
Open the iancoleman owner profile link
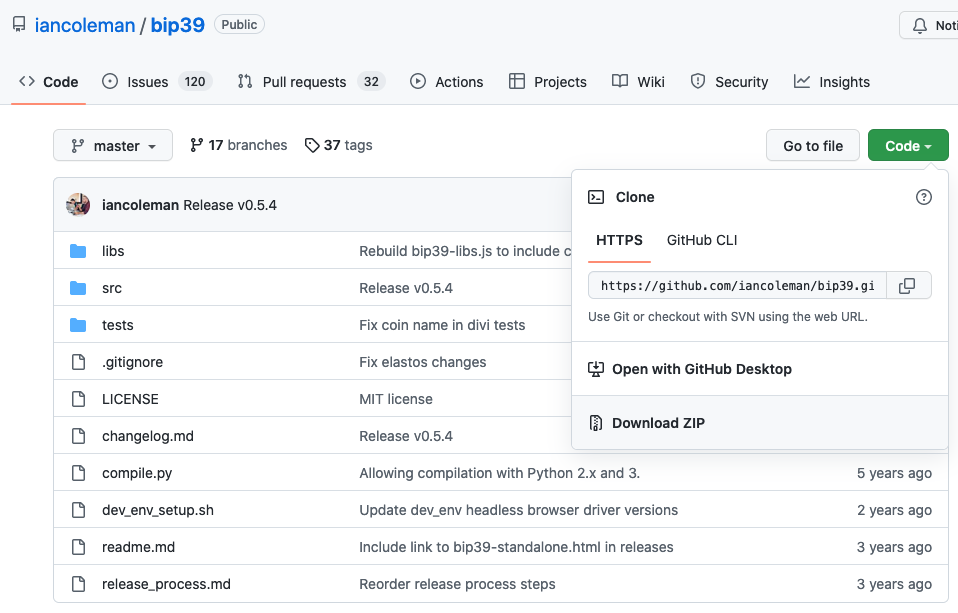85,25
